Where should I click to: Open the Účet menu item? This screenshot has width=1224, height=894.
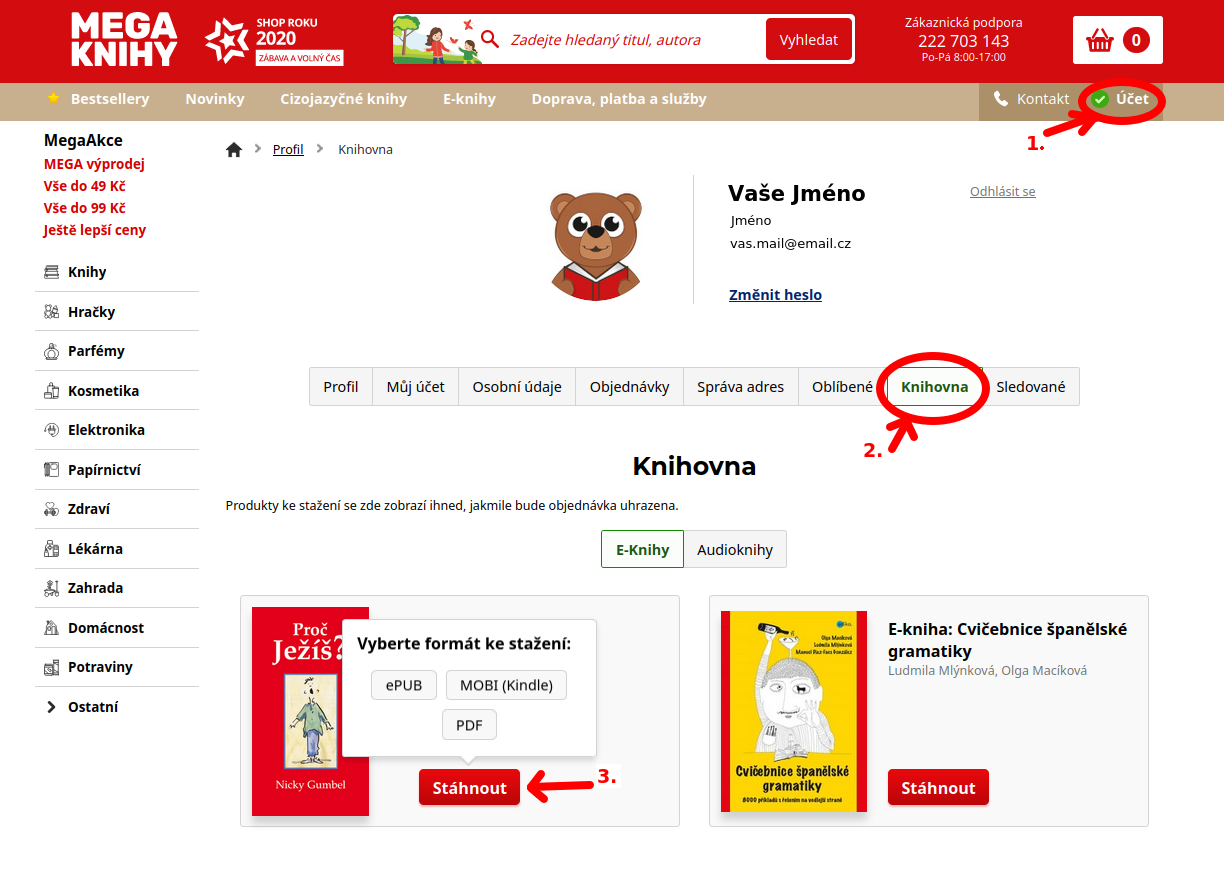[x=1121, y=99]
